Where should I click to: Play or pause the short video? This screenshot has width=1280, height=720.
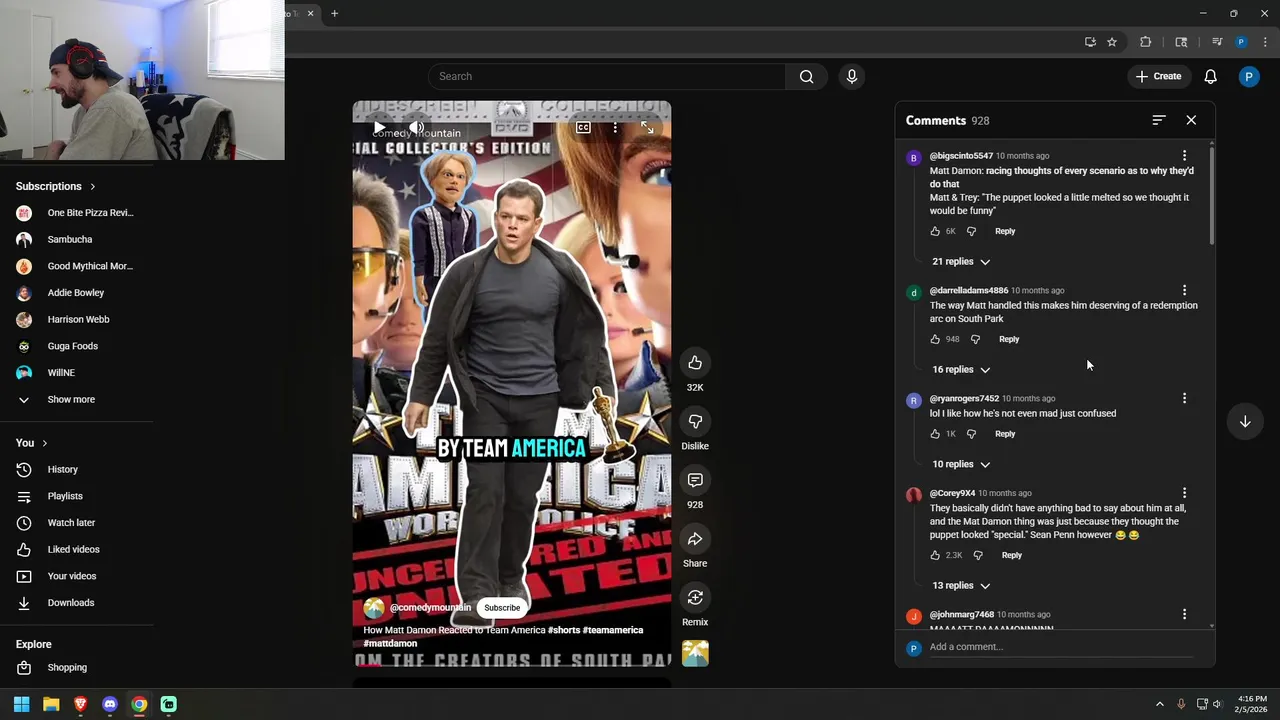tap(379, 127)
